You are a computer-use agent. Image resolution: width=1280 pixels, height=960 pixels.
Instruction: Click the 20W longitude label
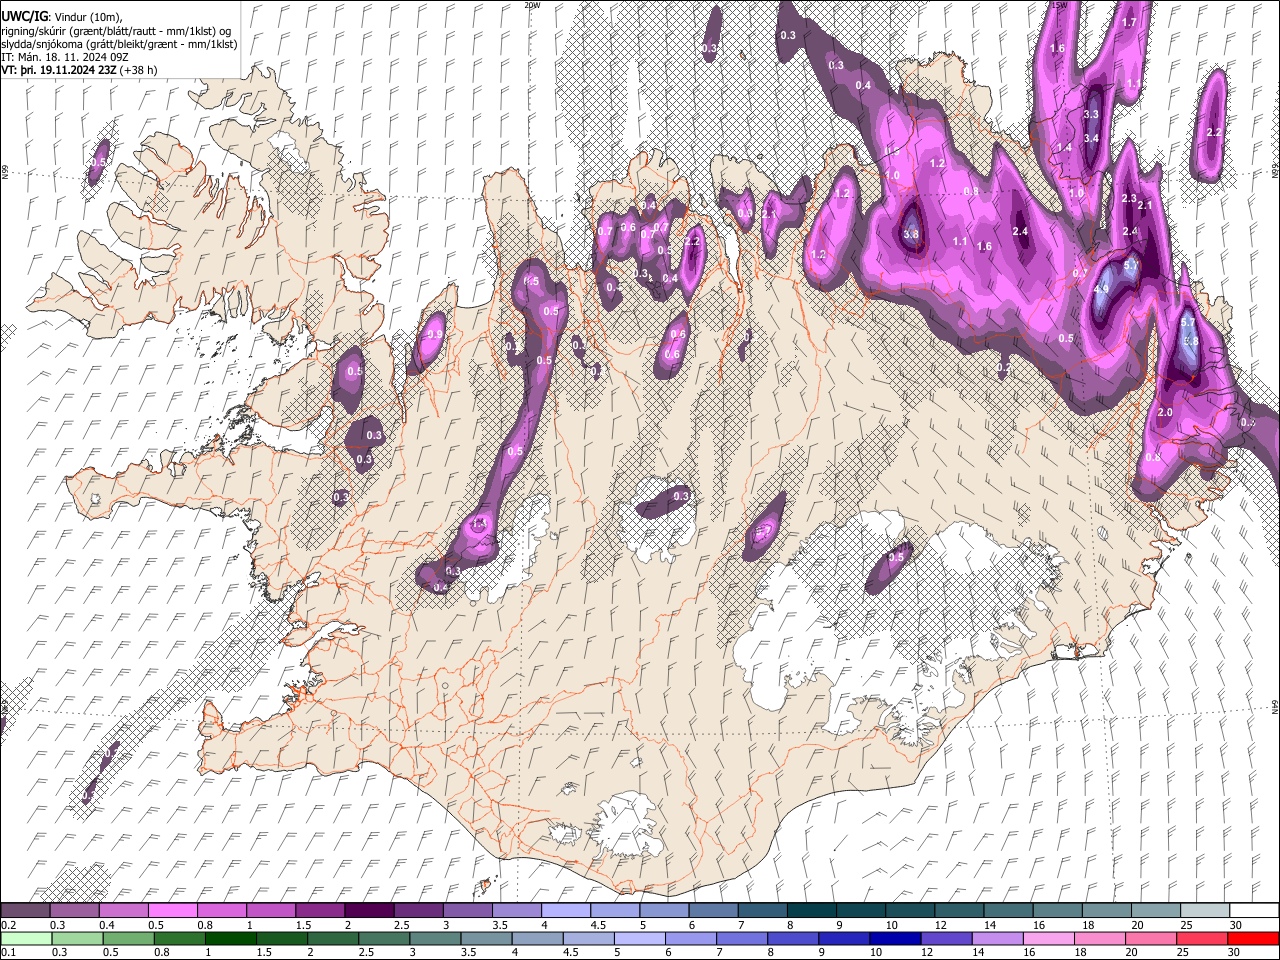tap(532, 5)
